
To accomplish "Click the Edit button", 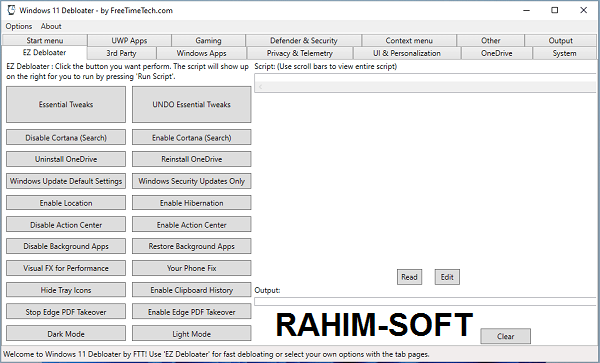I will [x=447, y=277].
